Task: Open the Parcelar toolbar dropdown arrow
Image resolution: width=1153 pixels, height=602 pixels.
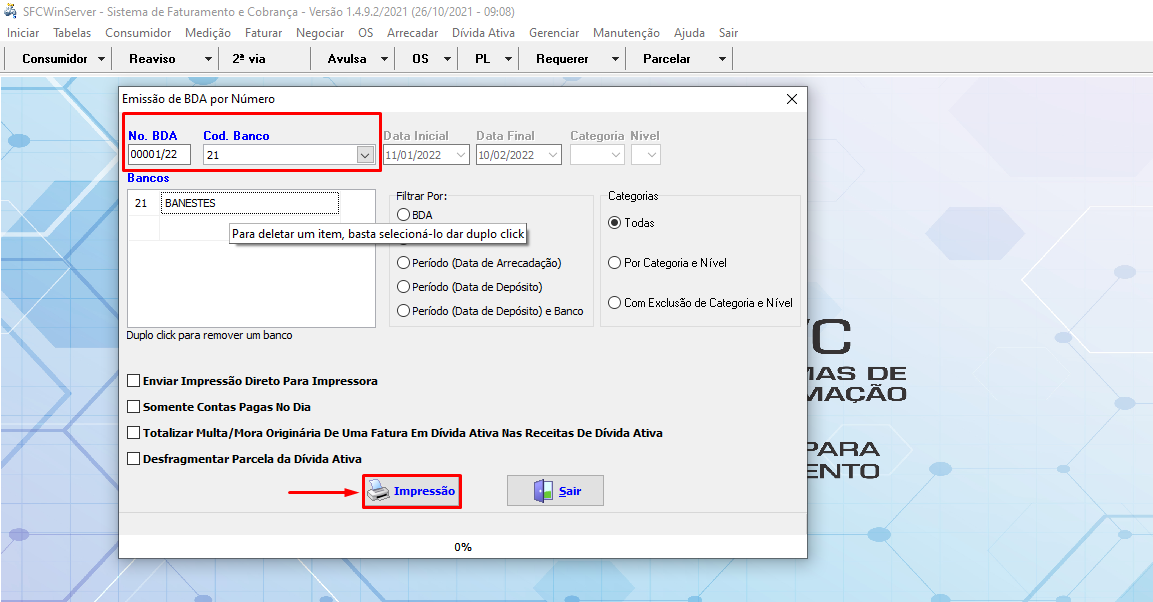Action: 722,59
